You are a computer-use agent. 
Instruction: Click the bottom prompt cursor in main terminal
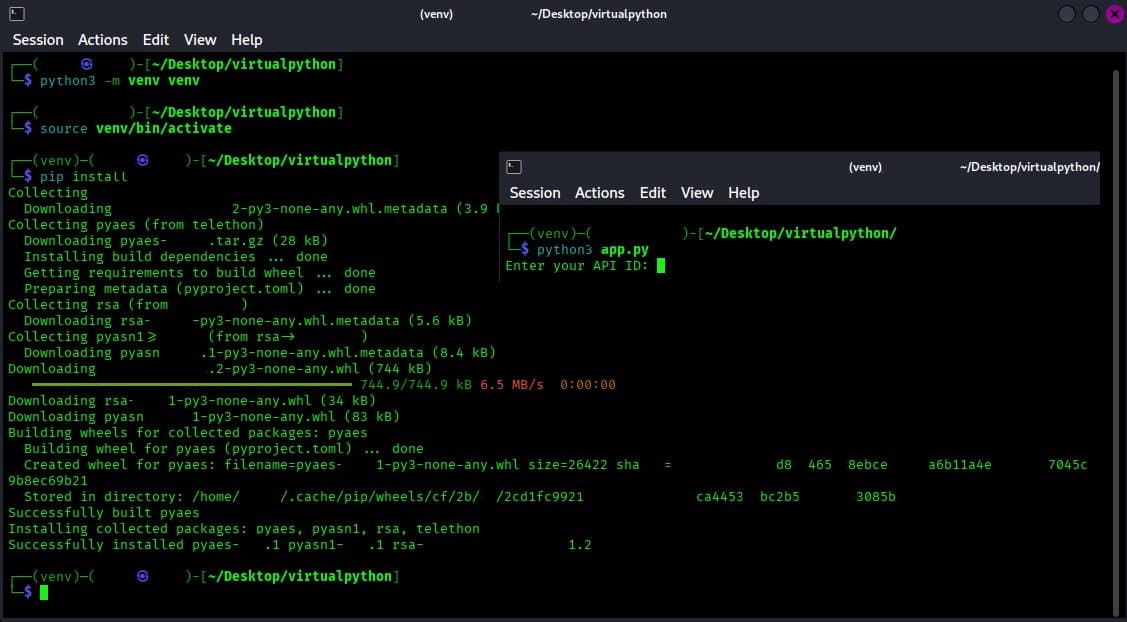coord(44,593)
